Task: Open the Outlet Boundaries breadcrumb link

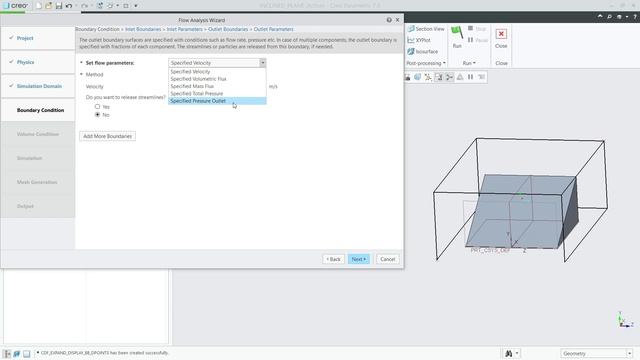Action: point(228,29)
